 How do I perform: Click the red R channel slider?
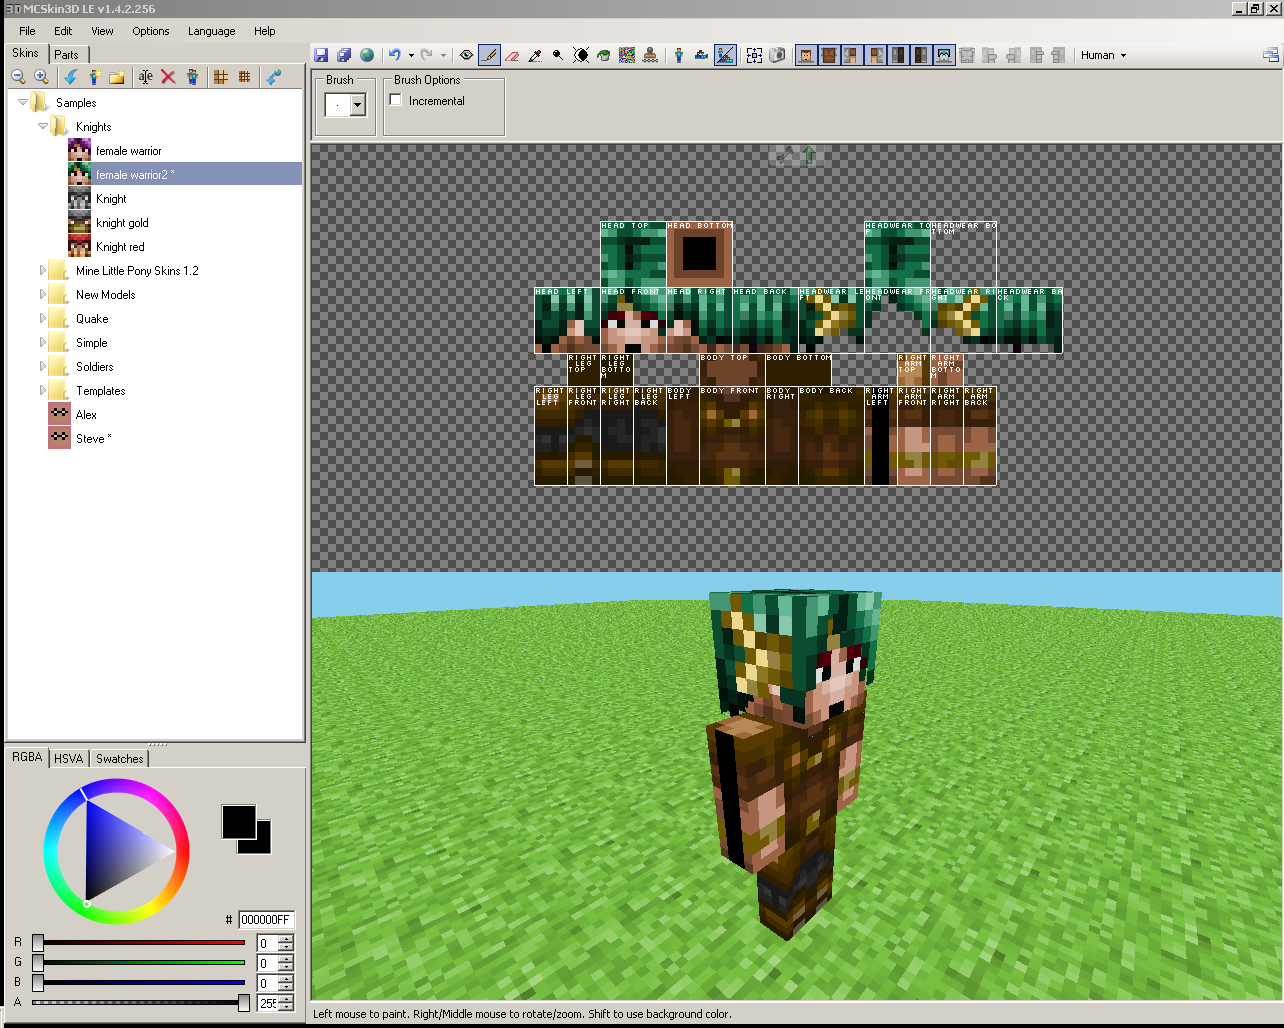[x=140, y=943]
